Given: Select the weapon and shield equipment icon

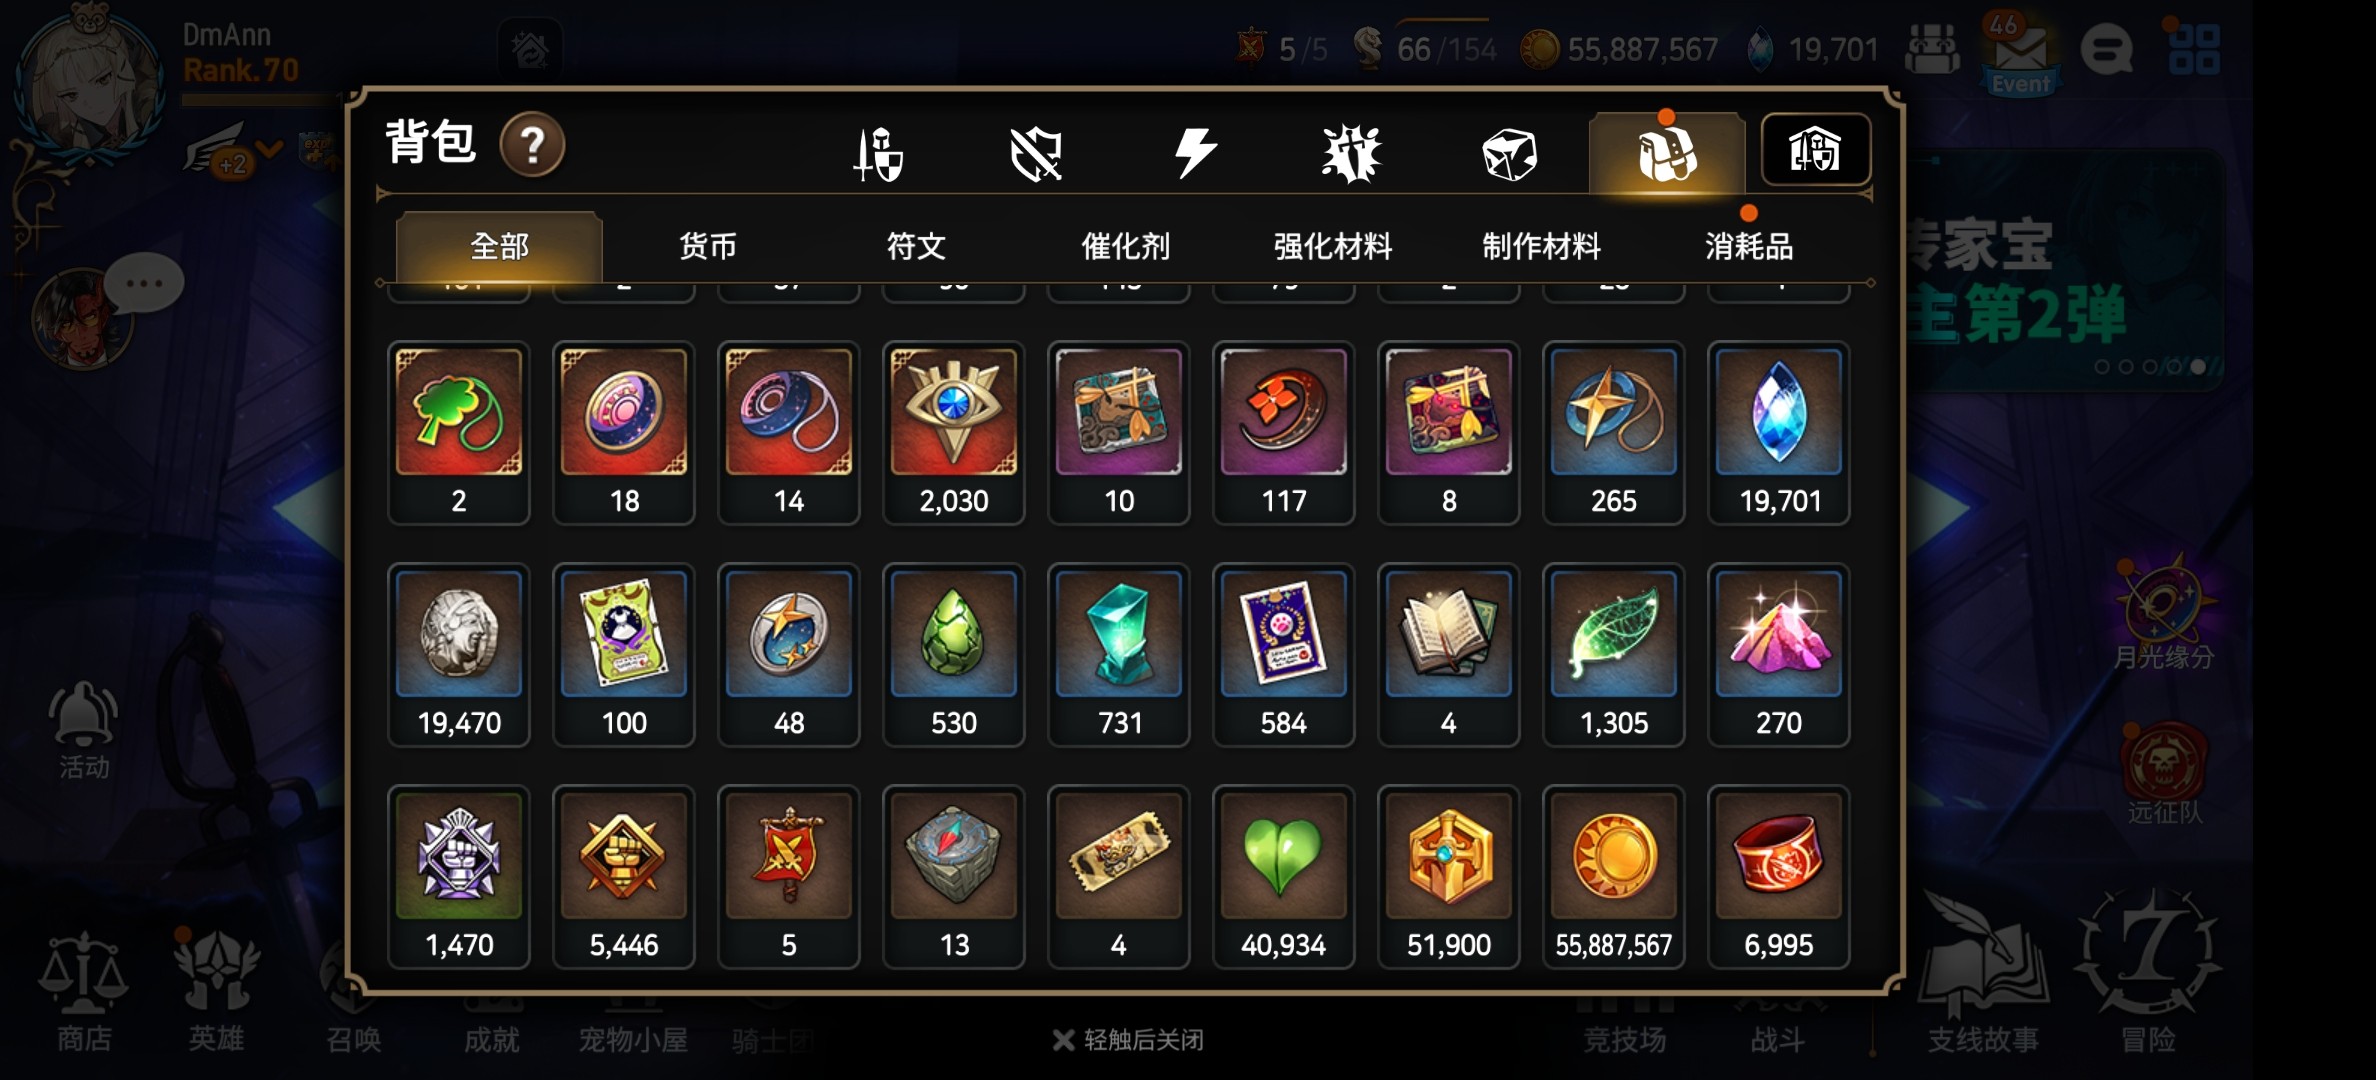Looking at the screenshot, I should [878, 154].
